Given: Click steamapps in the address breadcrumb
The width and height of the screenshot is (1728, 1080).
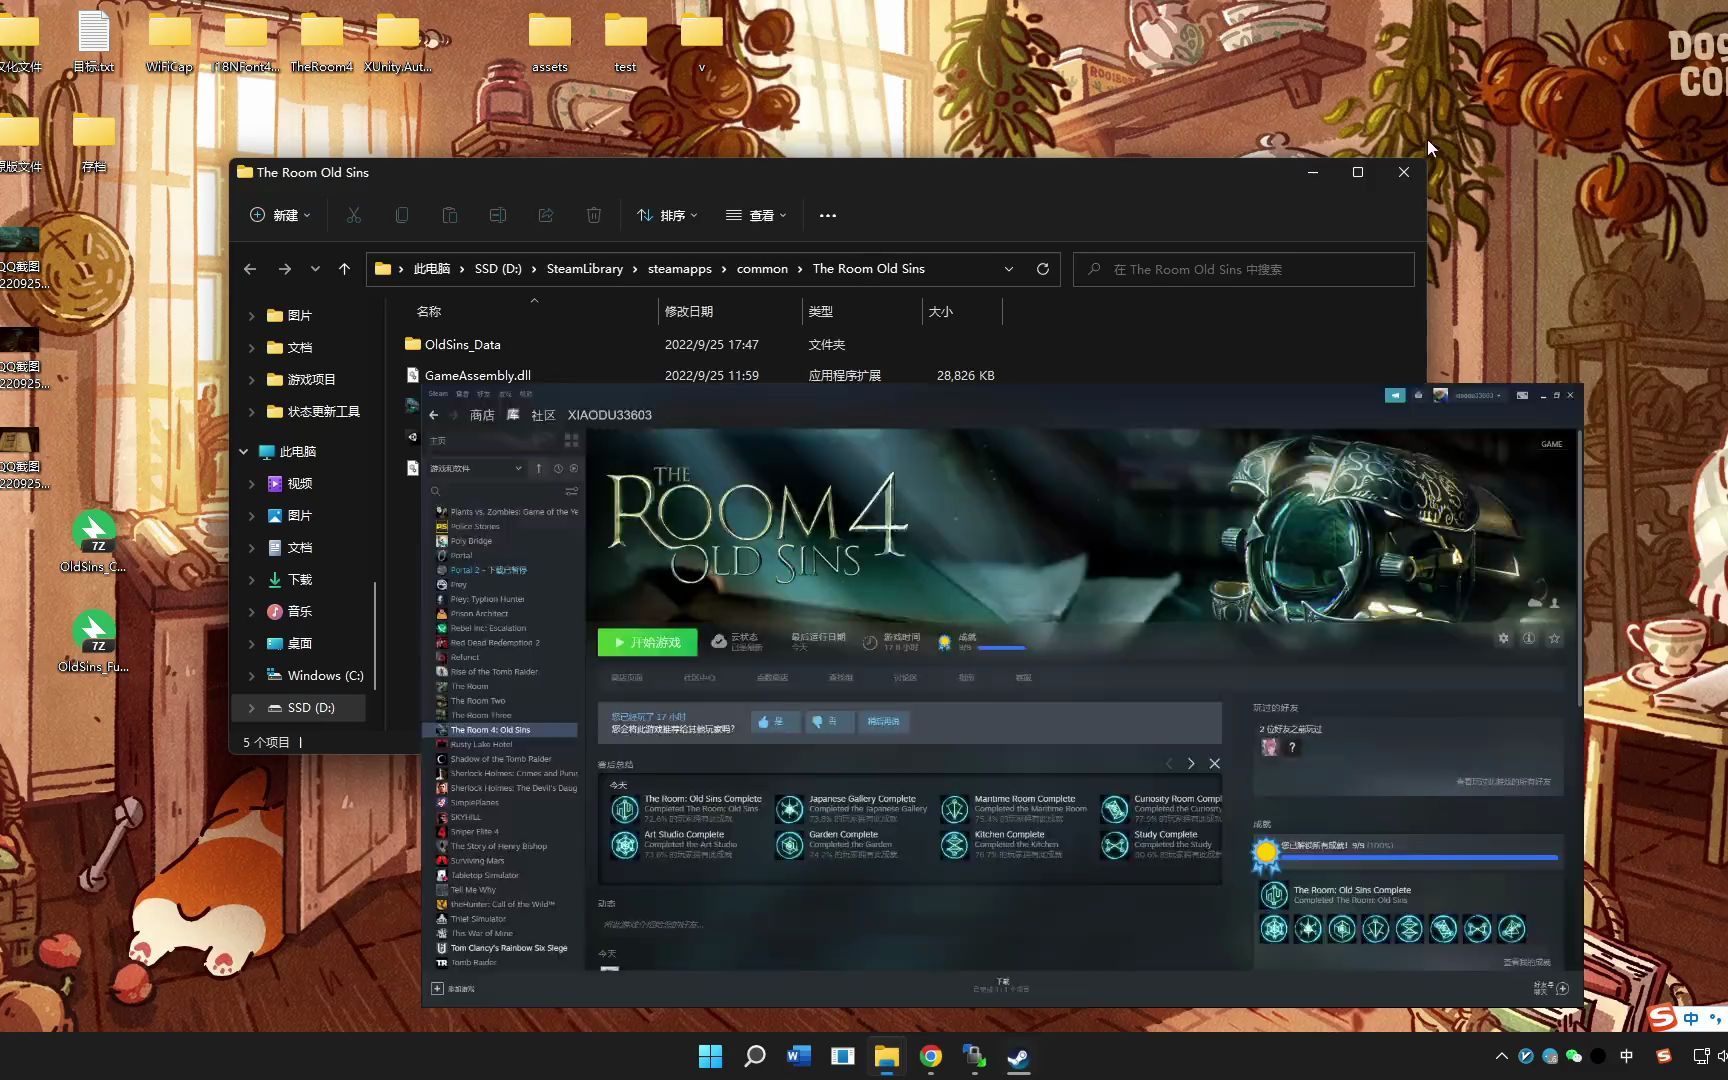Looking at the screenshot, I should (x=679, y=269).
